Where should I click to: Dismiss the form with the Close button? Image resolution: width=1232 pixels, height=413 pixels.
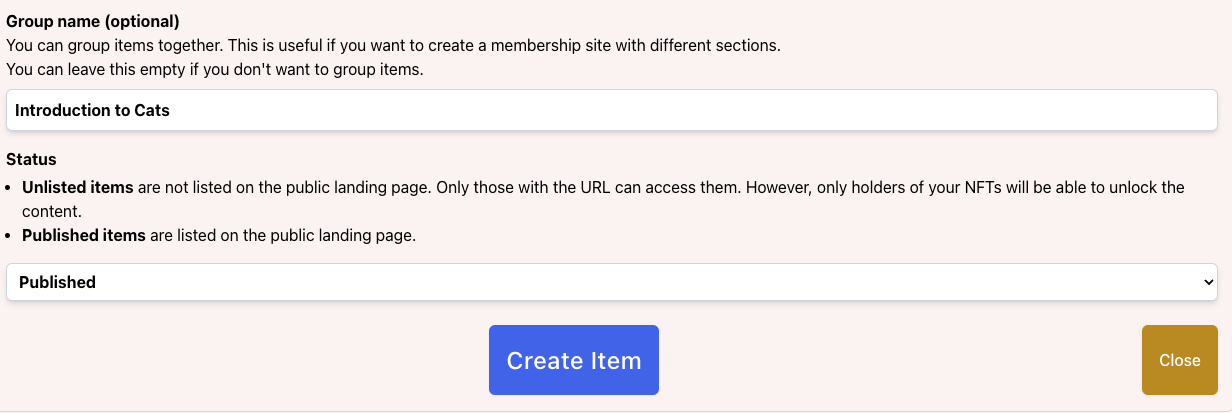1180,360
